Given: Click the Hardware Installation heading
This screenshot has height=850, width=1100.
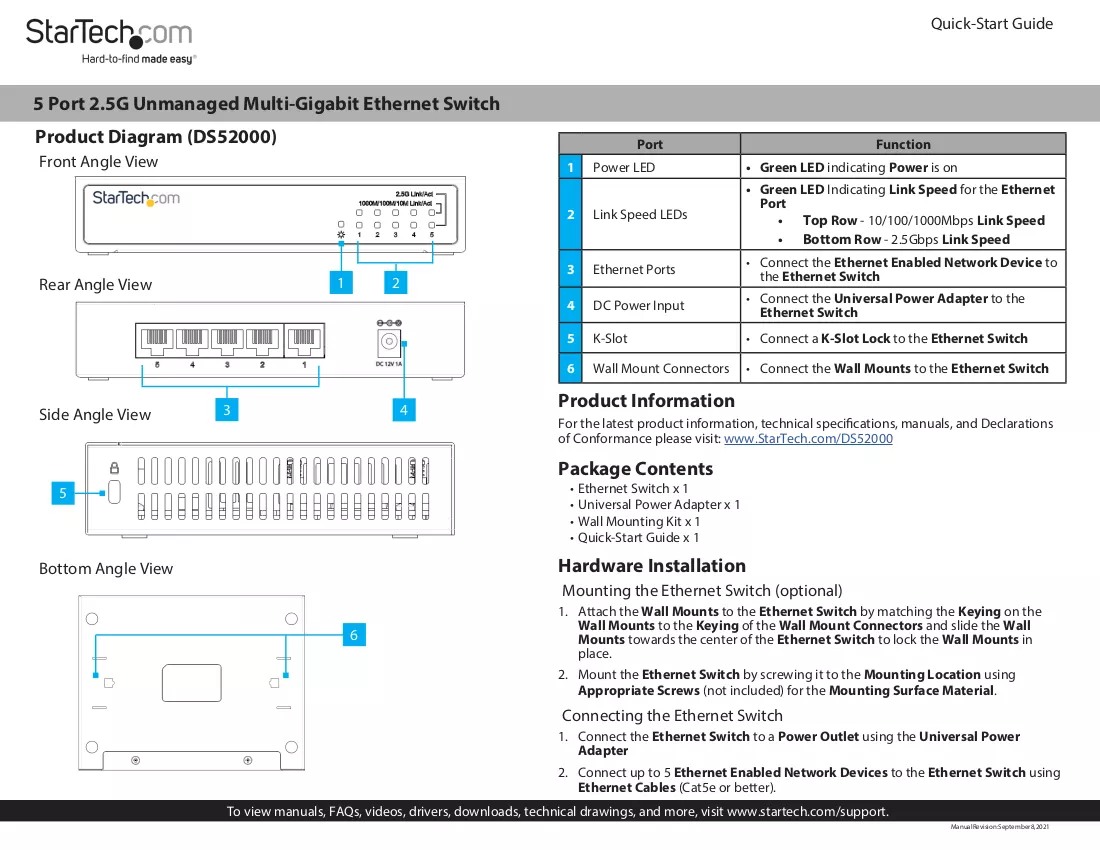Looking at the screenshot, I should tap(652, 566).
